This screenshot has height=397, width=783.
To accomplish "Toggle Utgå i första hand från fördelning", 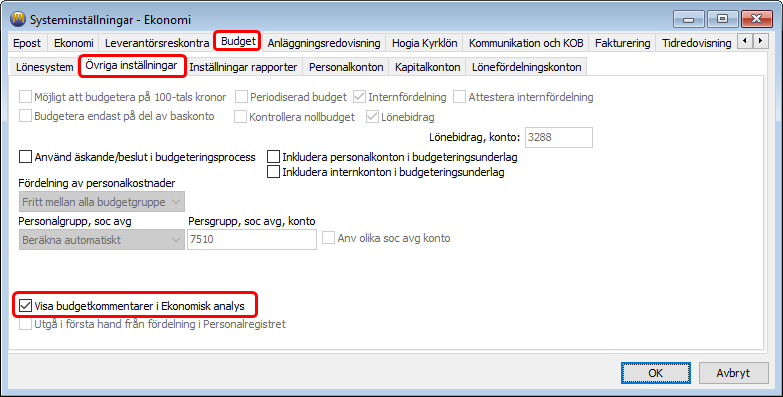I will tap(25, 324).
